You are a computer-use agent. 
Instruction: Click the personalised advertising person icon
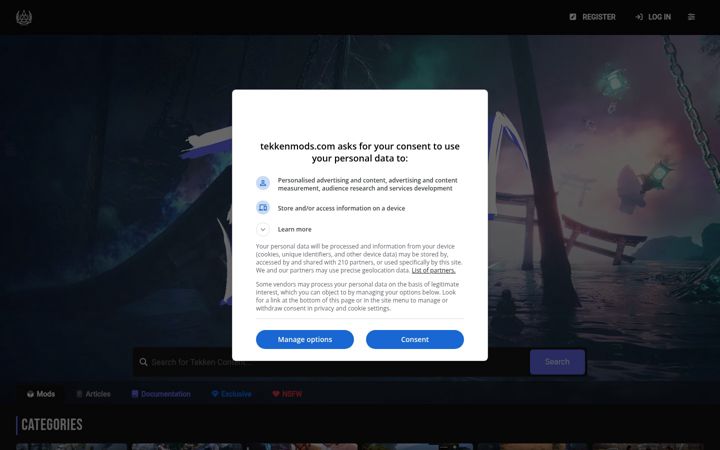click(x=263, y=183)
